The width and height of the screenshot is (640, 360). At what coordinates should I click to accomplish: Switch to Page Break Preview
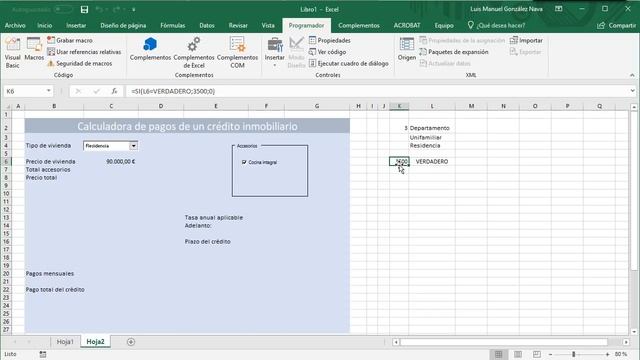coord(537,354)
